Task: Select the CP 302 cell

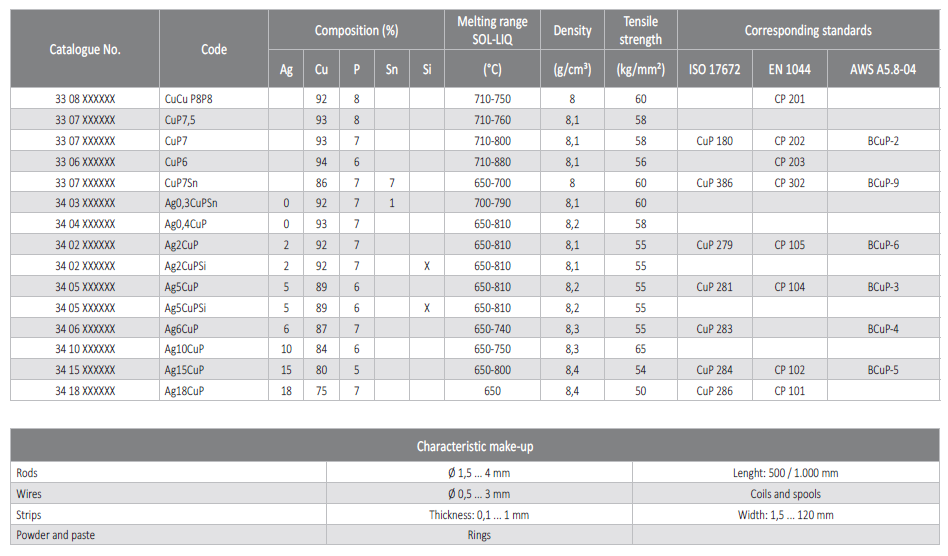Action: [x=789, y=183]
